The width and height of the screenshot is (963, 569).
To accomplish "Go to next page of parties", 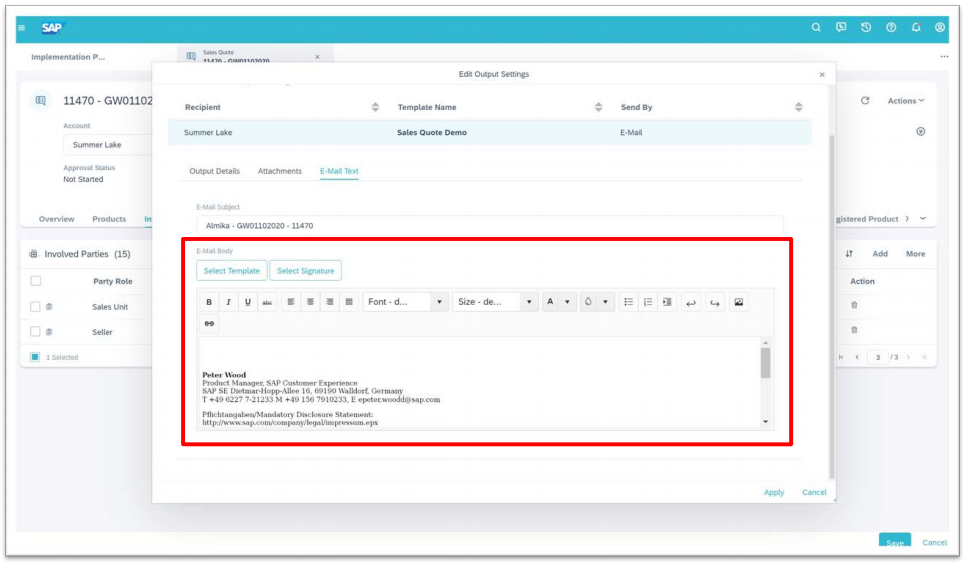I will (909, 358).
